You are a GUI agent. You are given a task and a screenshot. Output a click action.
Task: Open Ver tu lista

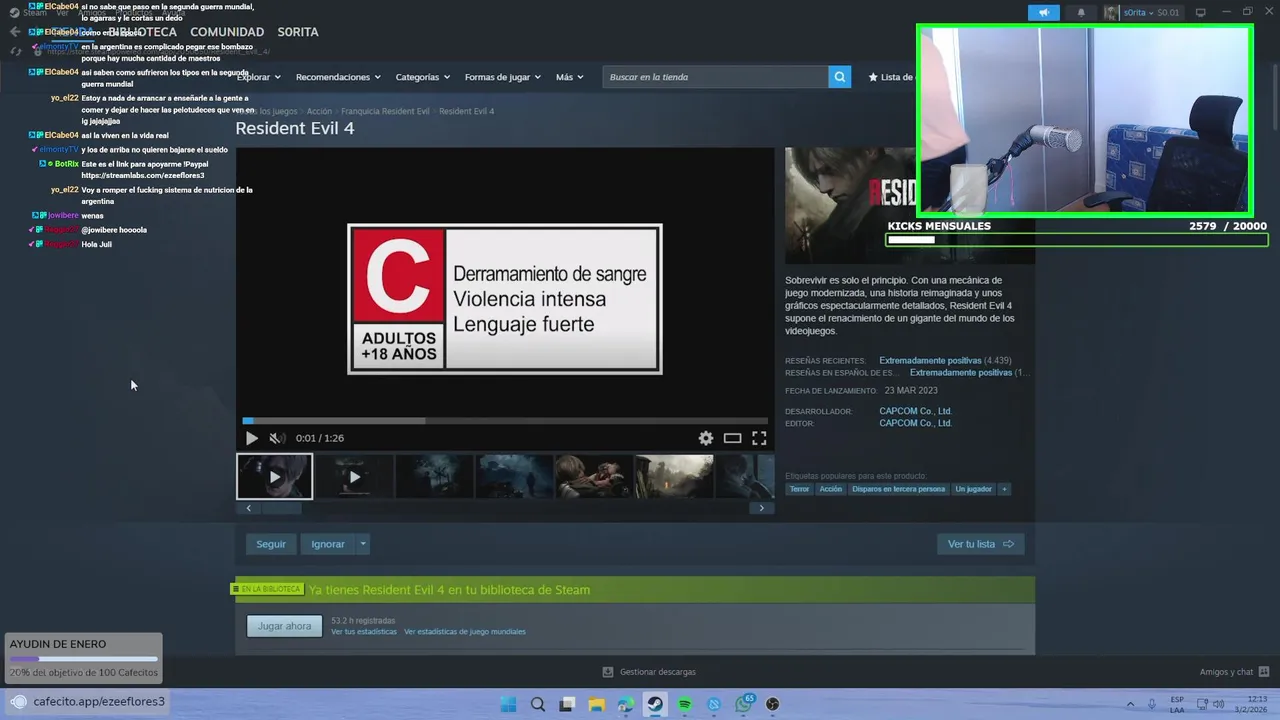[980, 544]
